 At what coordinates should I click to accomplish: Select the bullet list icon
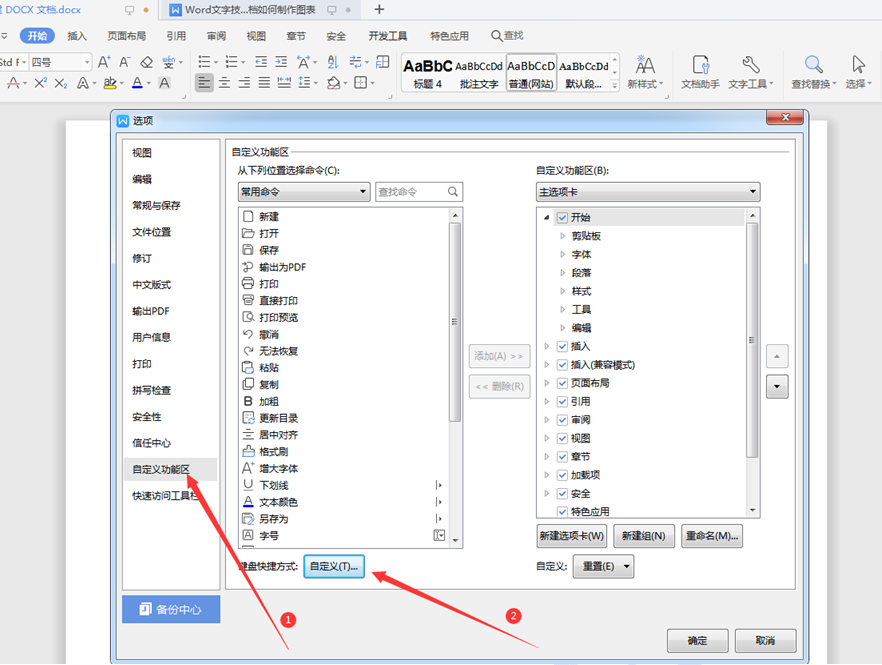tap(203, 61)
